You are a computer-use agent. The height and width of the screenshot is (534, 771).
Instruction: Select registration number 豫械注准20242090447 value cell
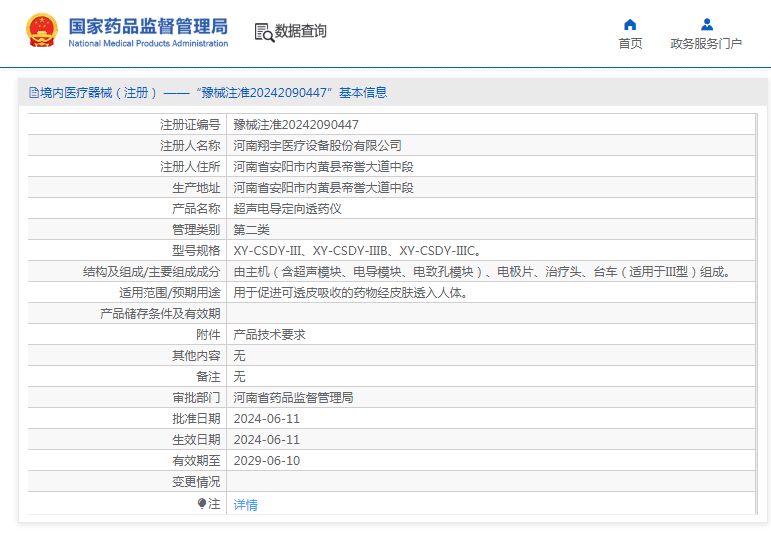click(296, 125)
